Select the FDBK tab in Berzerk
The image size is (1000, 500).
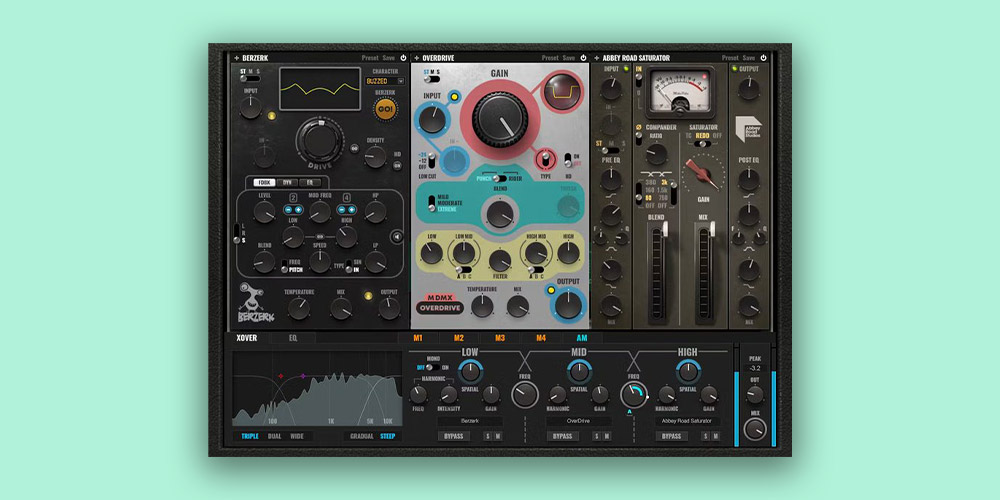click(264, 182)
